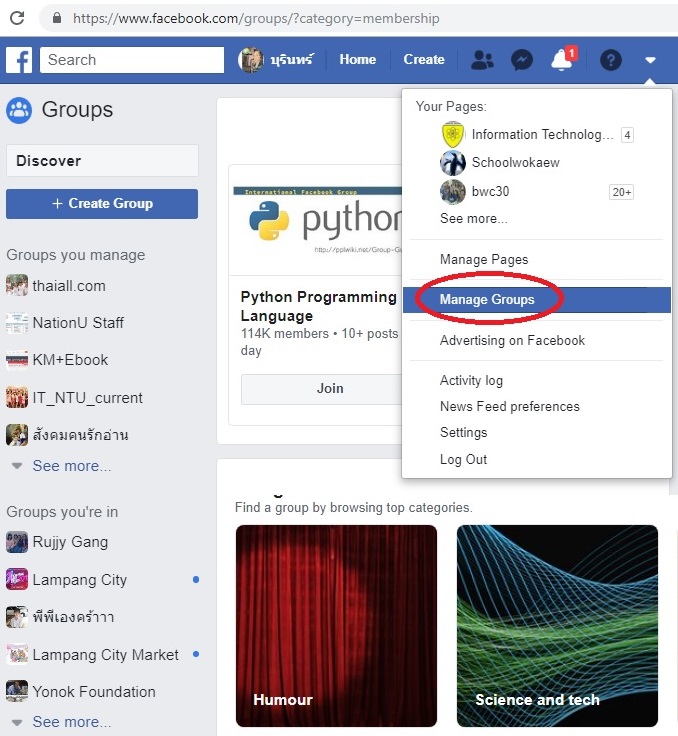Click the Lampang City group icon

17,580
